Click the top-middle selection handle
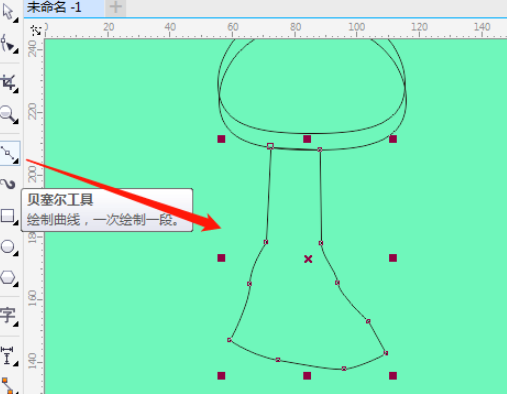 [x=307, y=139]
